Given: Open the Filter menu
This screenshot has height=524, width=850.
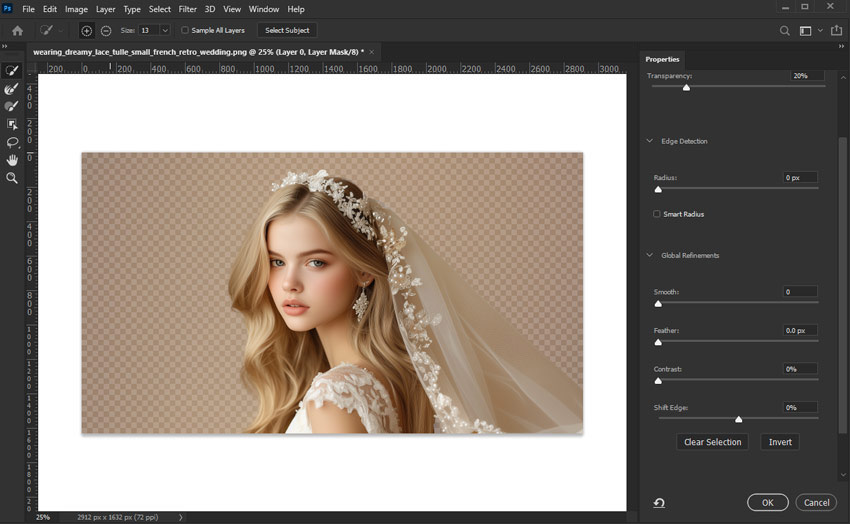Looking at the screenshot, I should 188,9.
